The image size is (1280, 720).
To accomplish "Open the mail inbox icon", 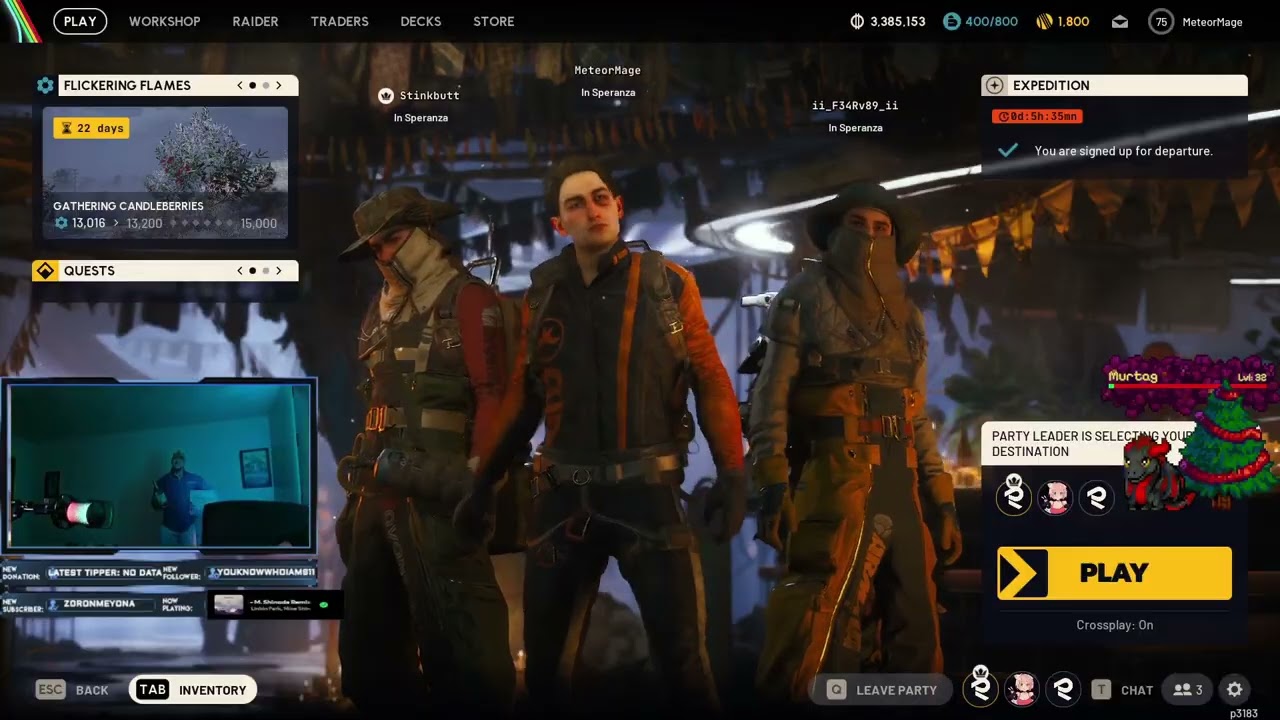I will coord(1120,21).
